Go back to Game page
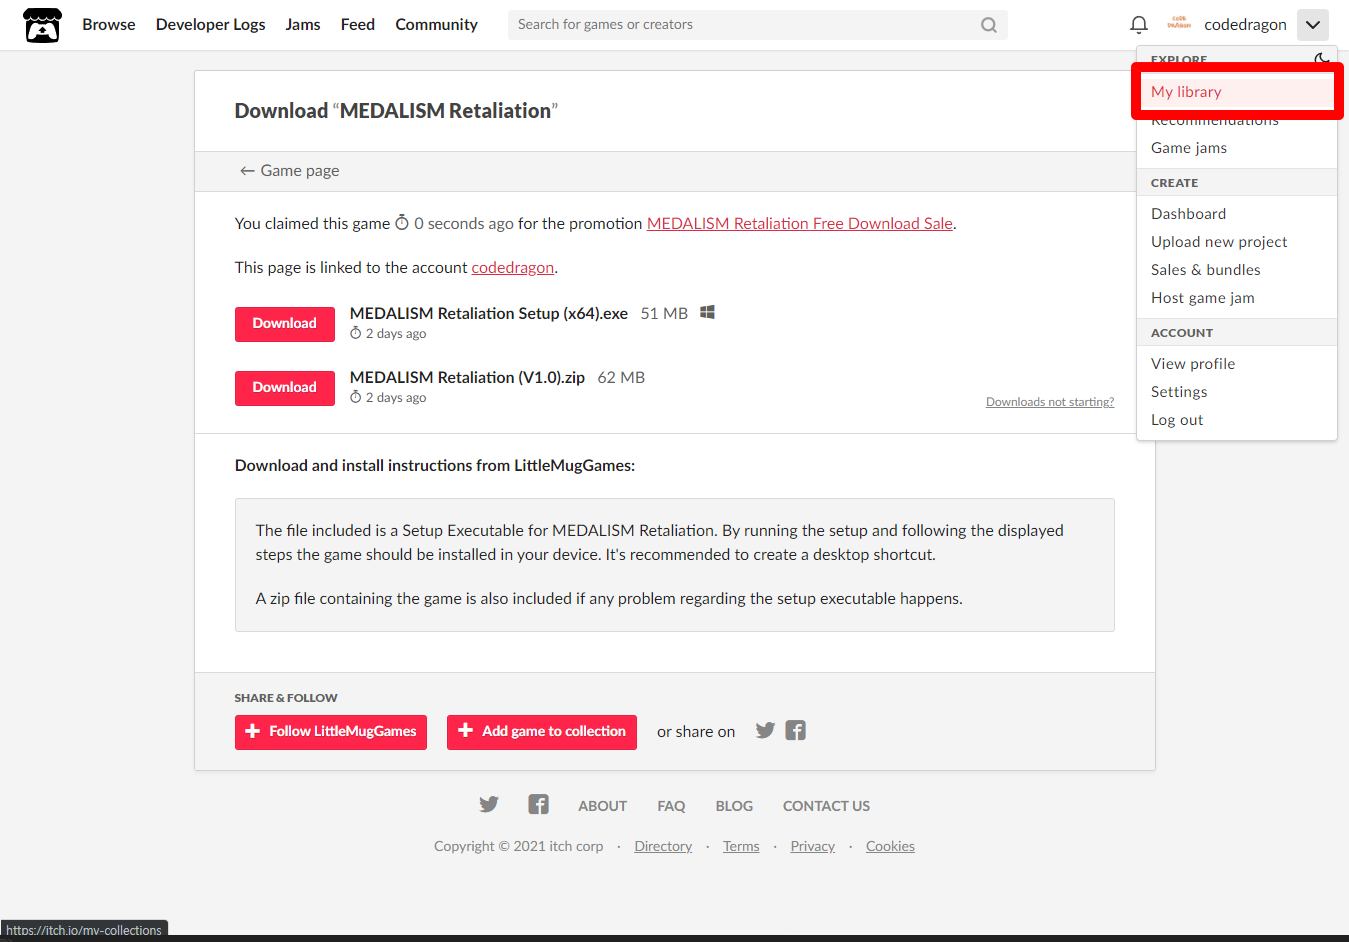 (290, 171)
